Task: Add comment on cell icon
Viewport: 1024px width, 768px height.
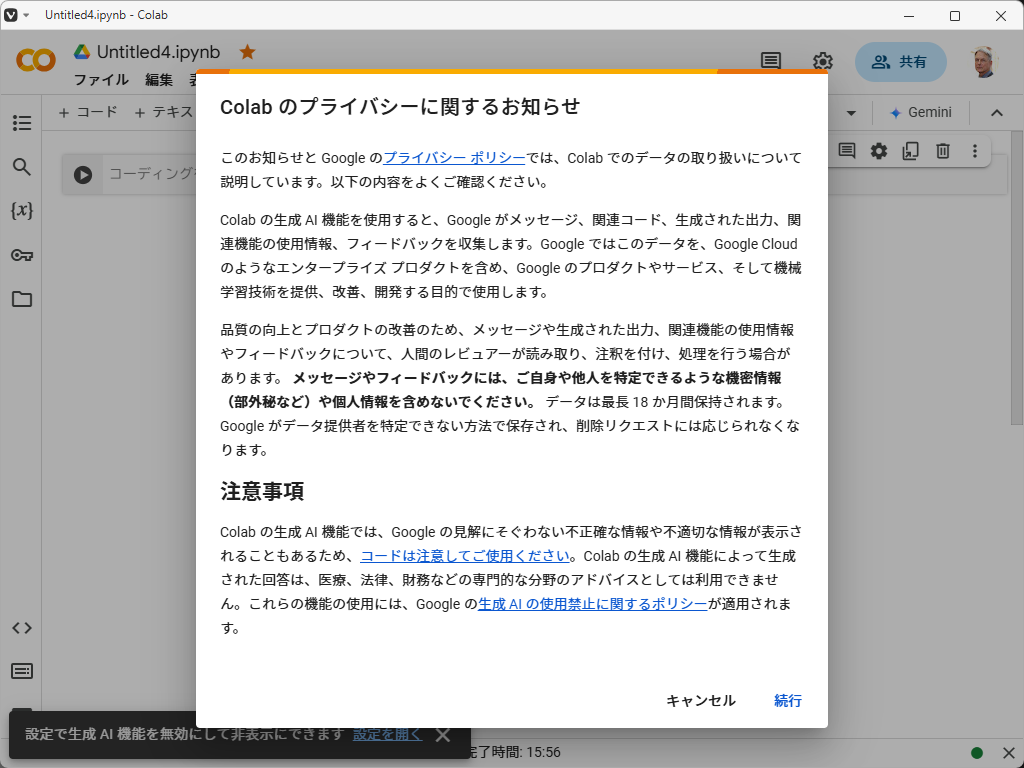Action: [x=846, y=151]
